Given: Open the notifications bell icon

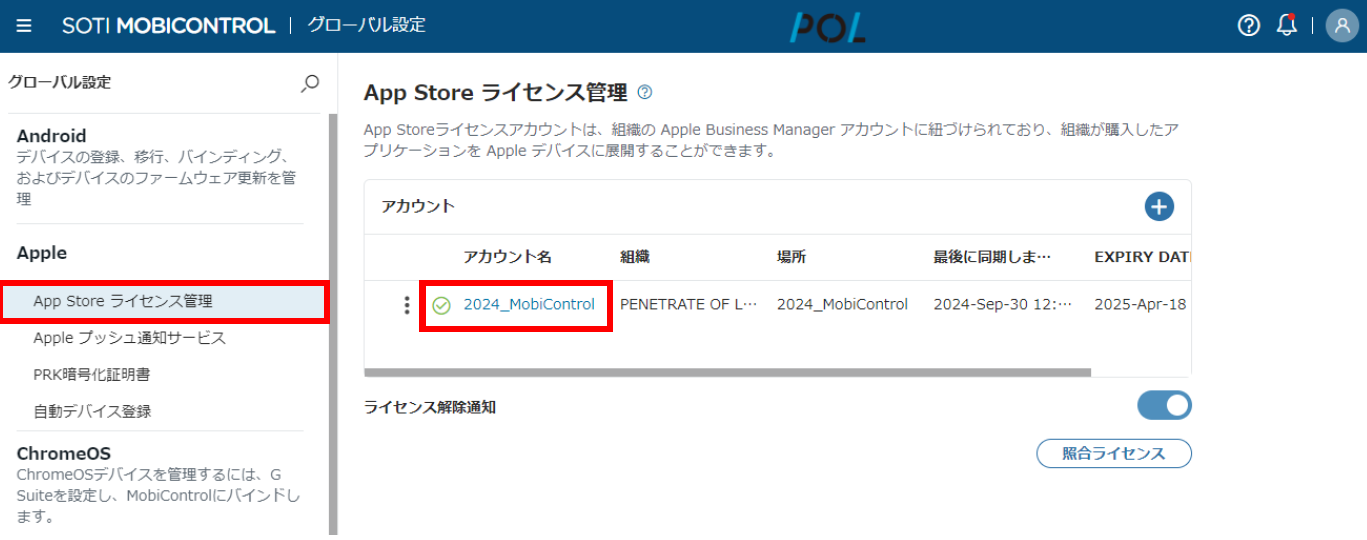Looking at the screenshot, I should (x=1287, y=26).
